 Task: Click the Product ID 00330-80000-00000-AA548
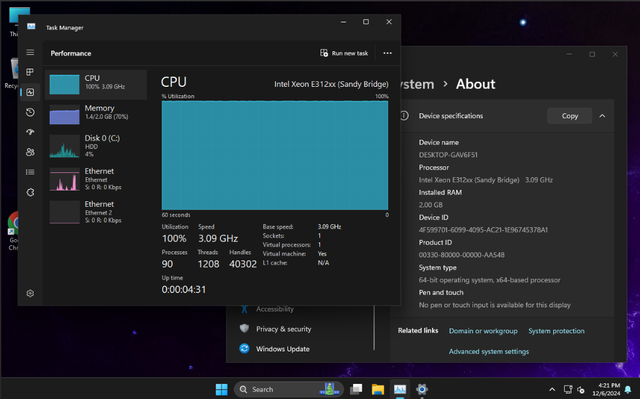coord(461,255)
